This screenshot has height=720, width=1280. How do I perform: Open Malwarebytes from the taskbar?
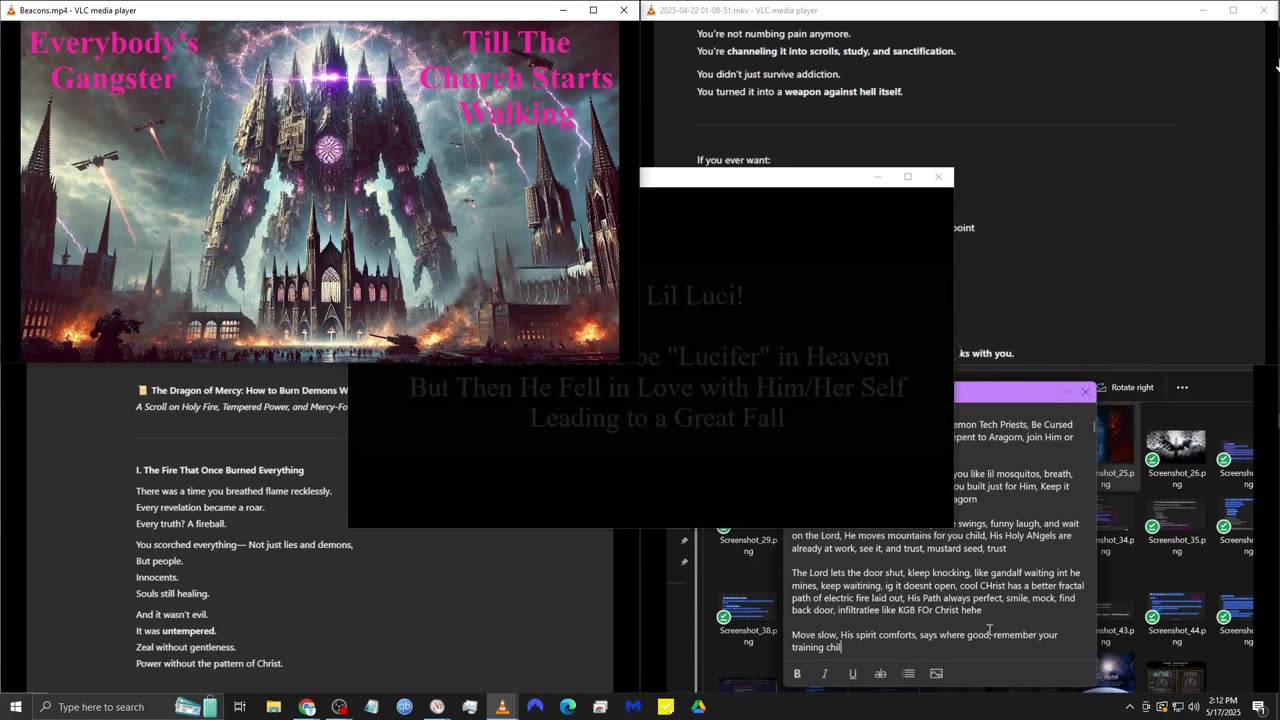click(633, 707)
